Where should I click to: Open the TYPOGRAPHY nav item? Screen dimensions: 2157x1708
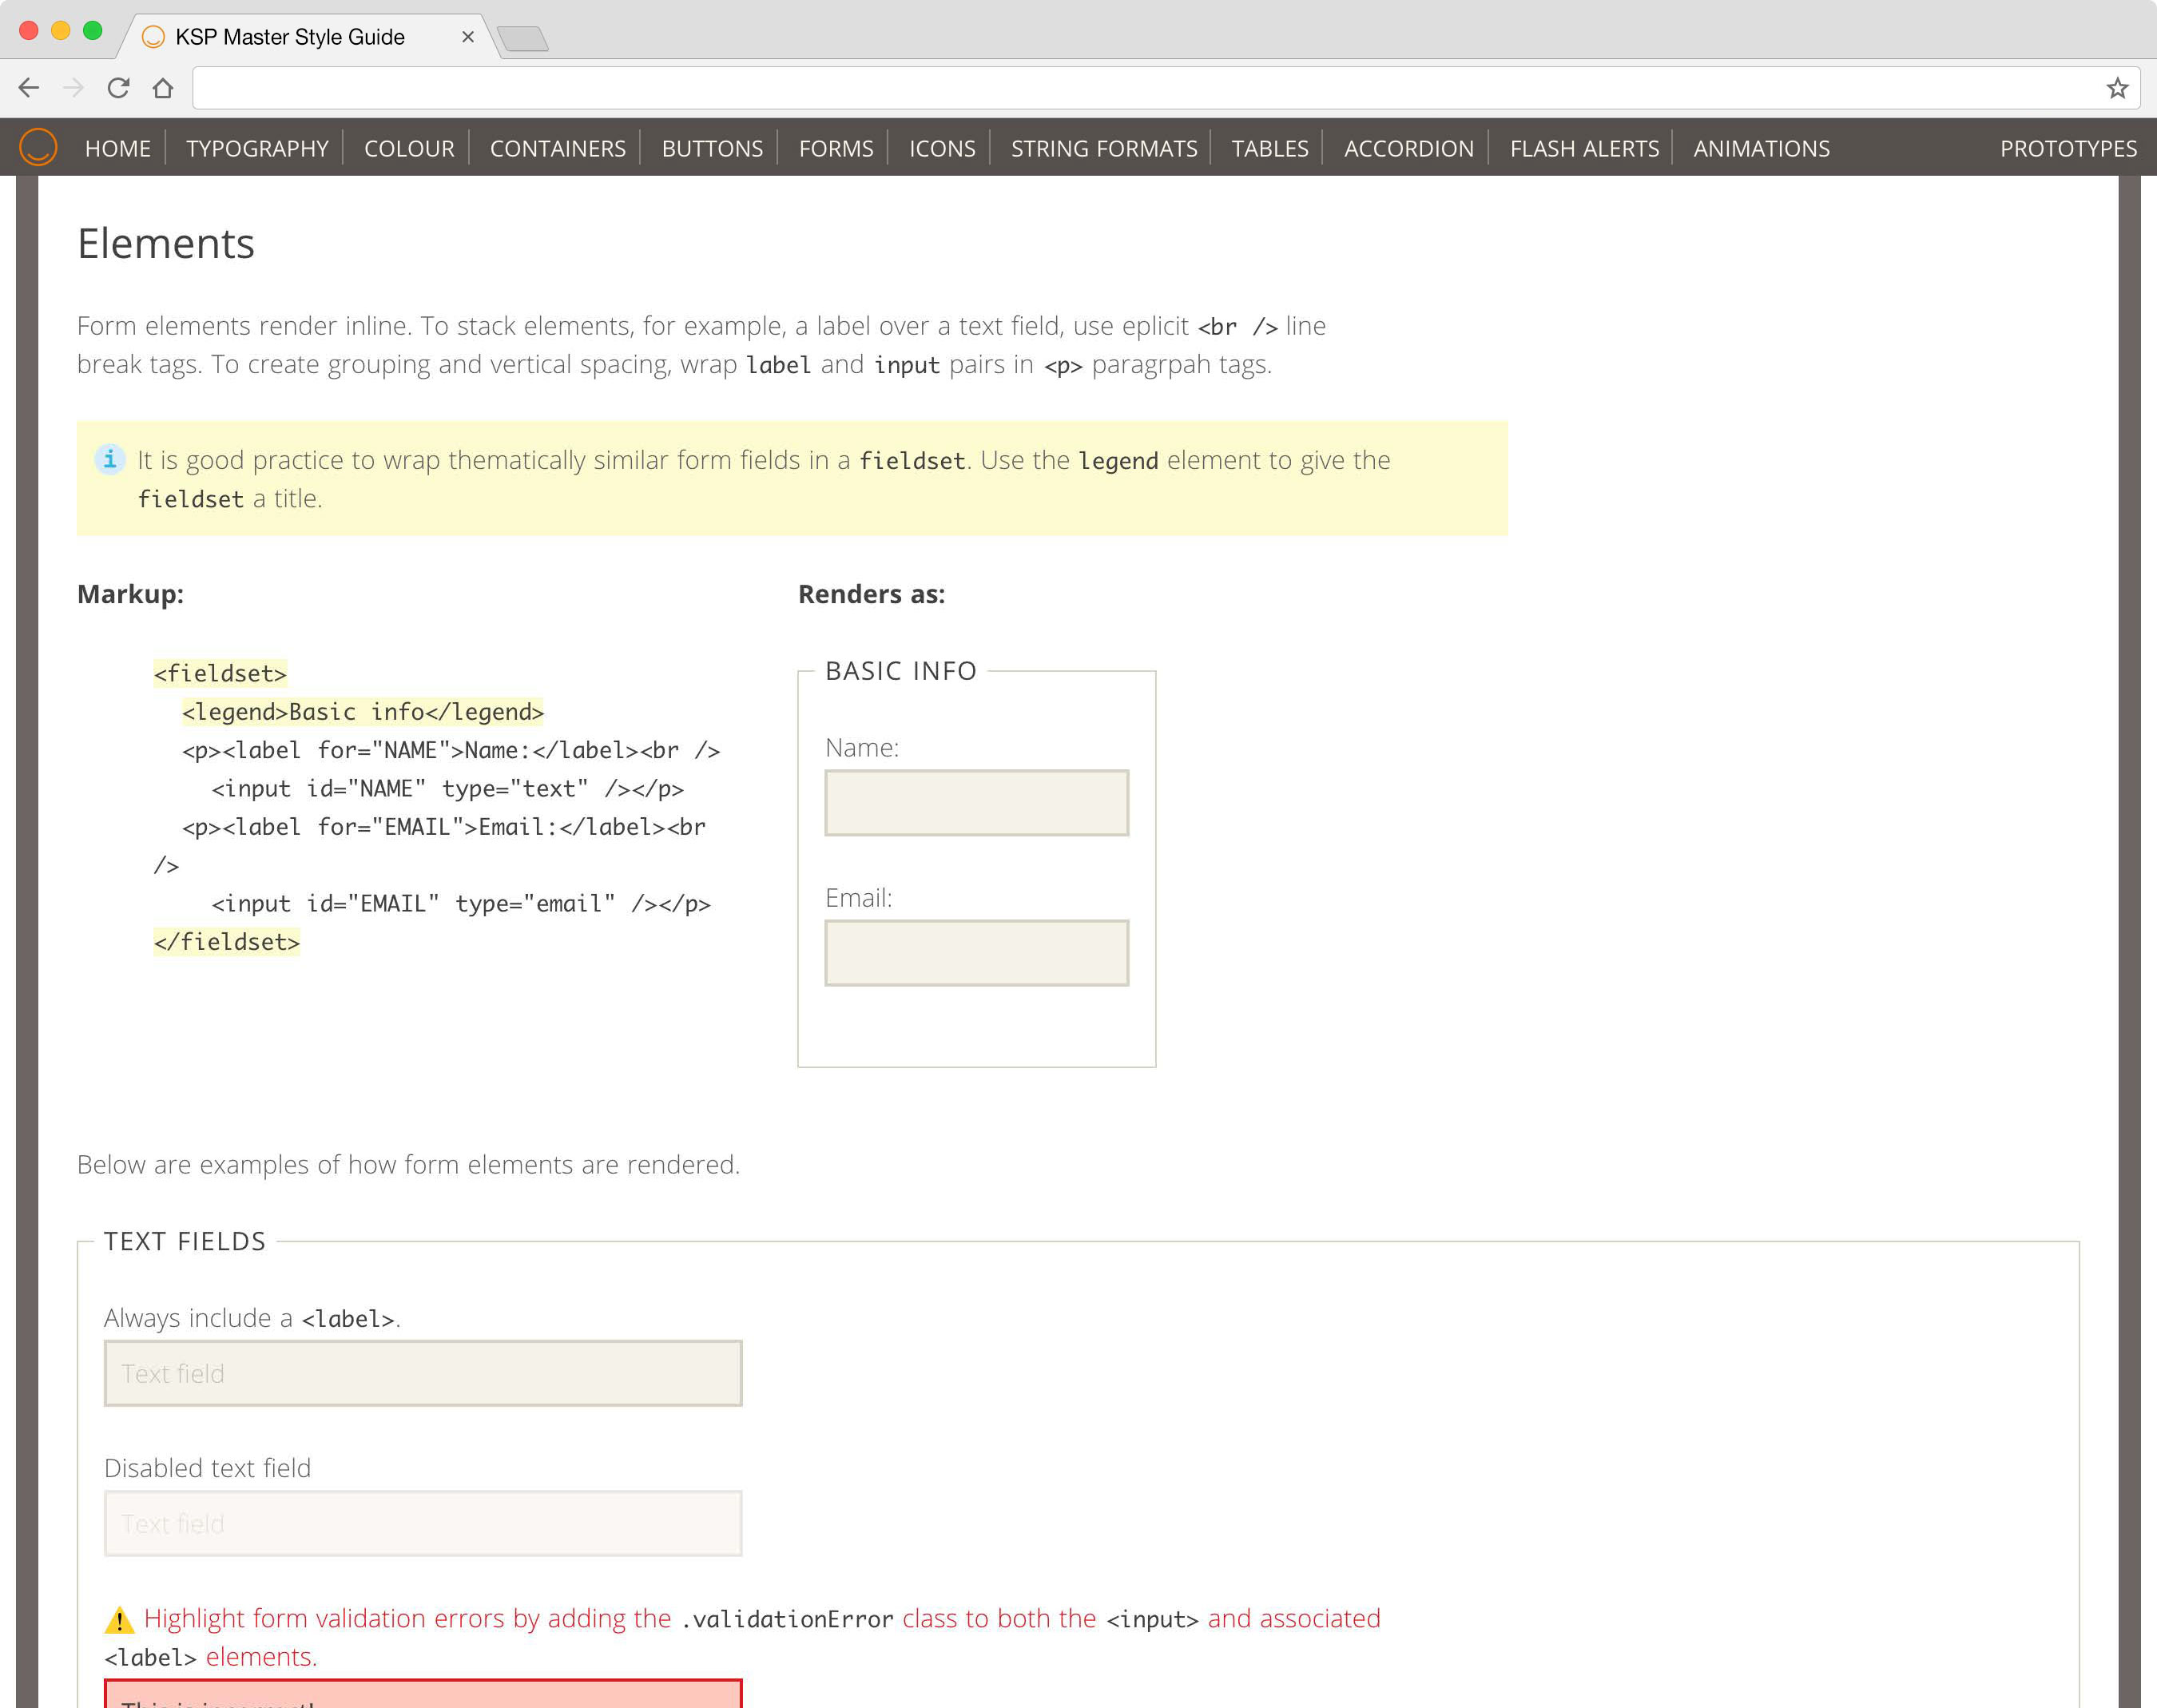pos(257,148)
